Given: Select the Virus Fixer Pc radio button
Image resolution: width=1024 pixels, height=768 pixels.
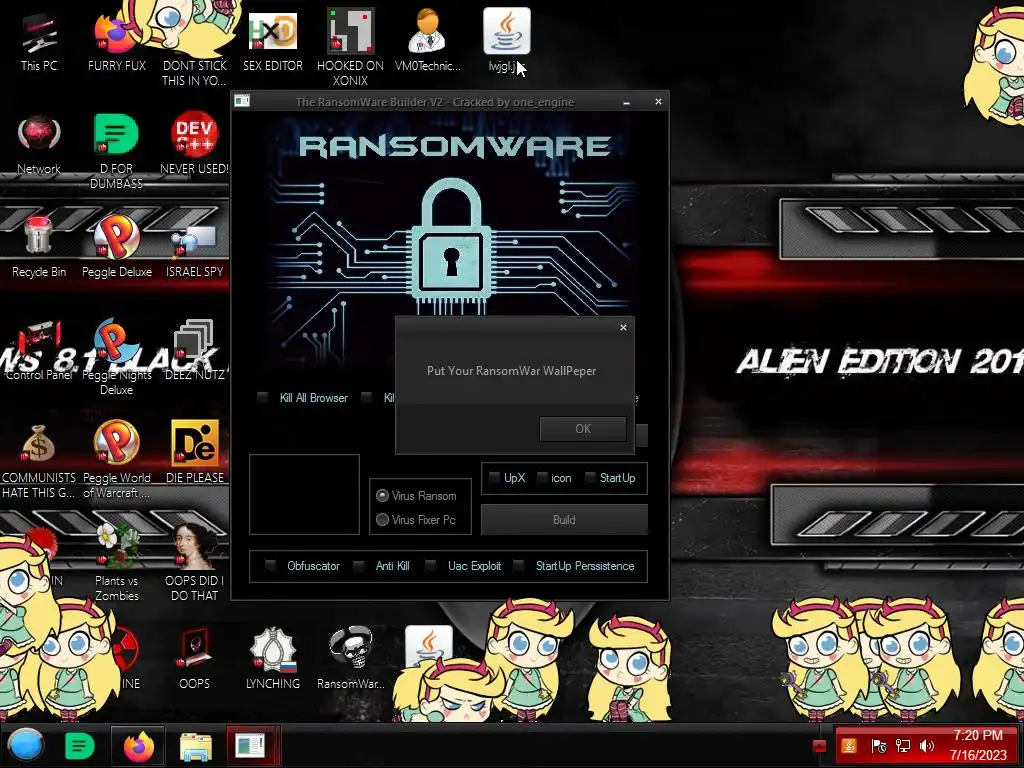Looking at the screenshot, I should 382,519.
